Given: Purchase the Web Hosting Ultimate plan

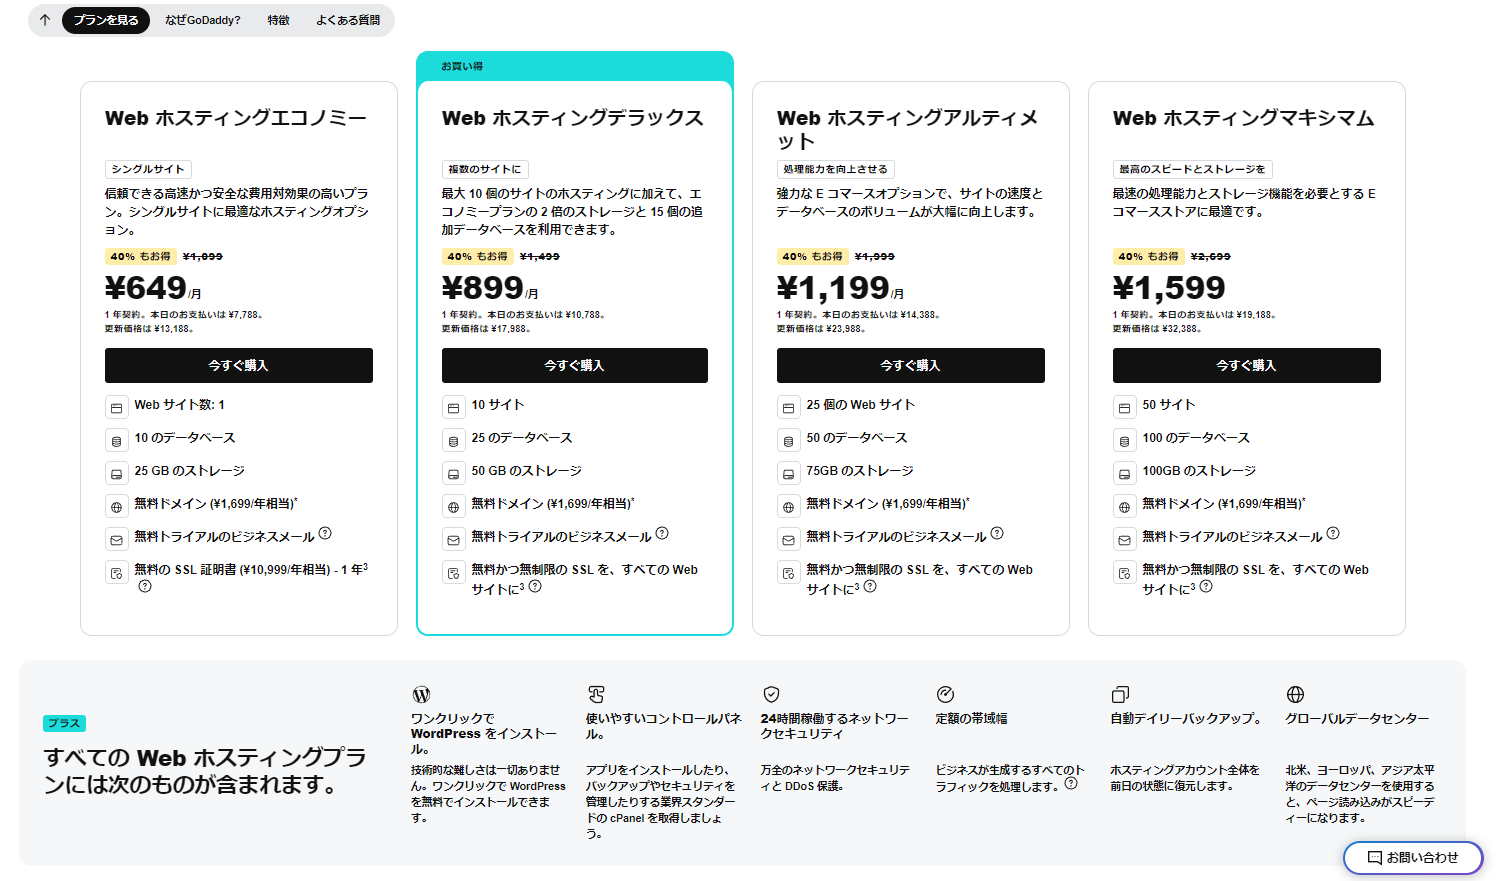Looking at the screenshot, I should [910, 366].
